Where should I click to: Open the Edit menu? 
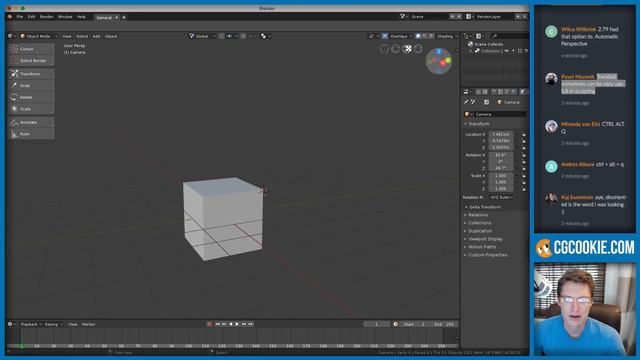point(31,17)
